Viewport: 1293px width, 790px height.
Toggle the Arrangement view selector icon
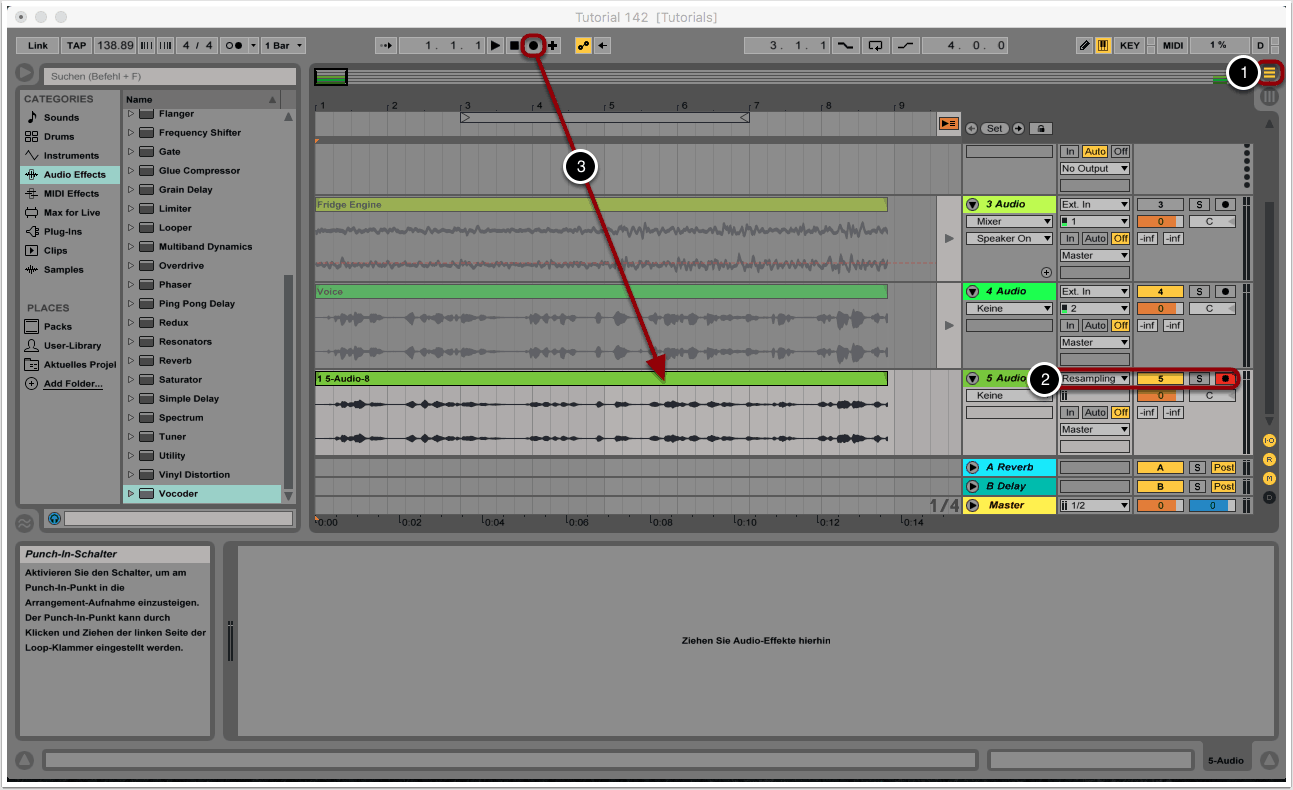[x=1269, y=72]
